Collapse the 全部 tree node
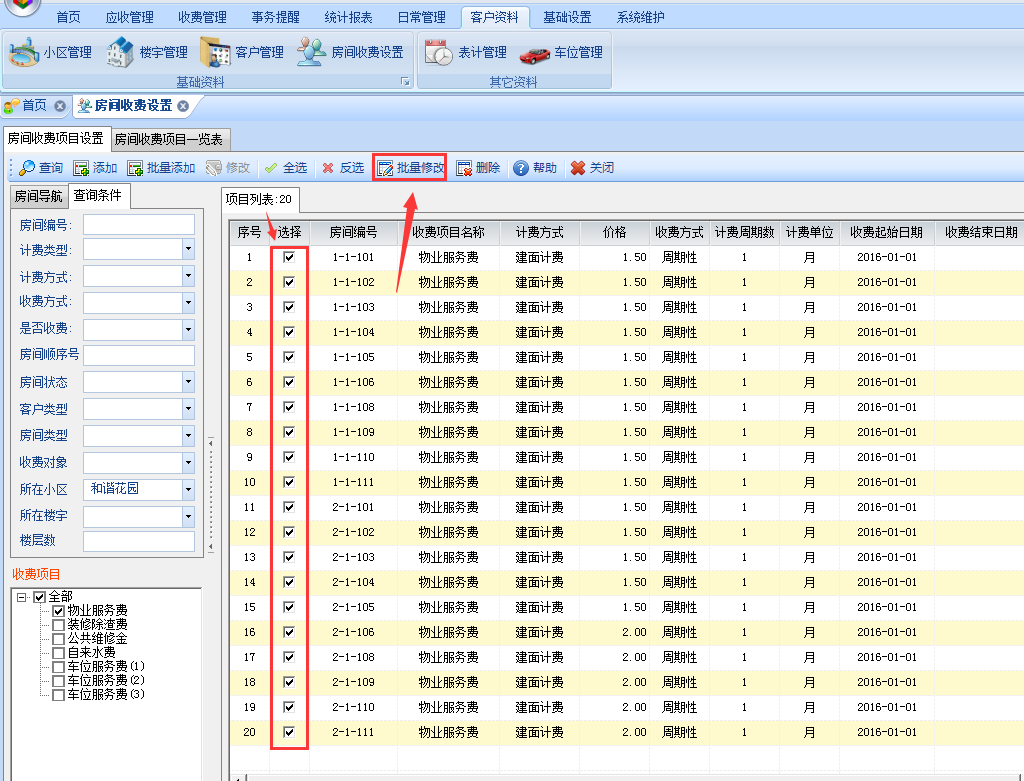1024x781 pixels. pyautogui.click(x=22, y=597)
